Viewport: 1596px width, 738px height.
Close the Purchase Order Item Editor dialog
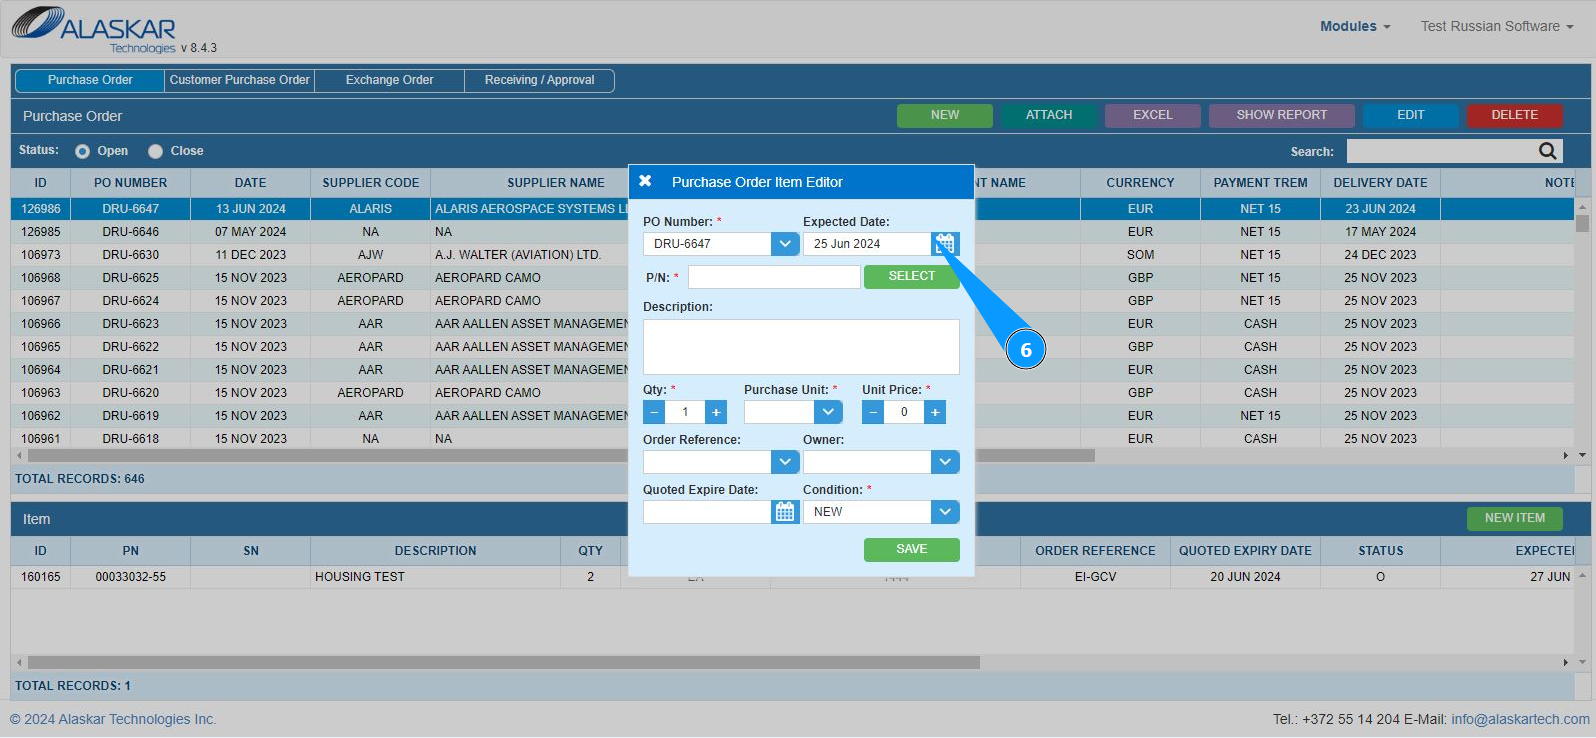click(645, 181)
